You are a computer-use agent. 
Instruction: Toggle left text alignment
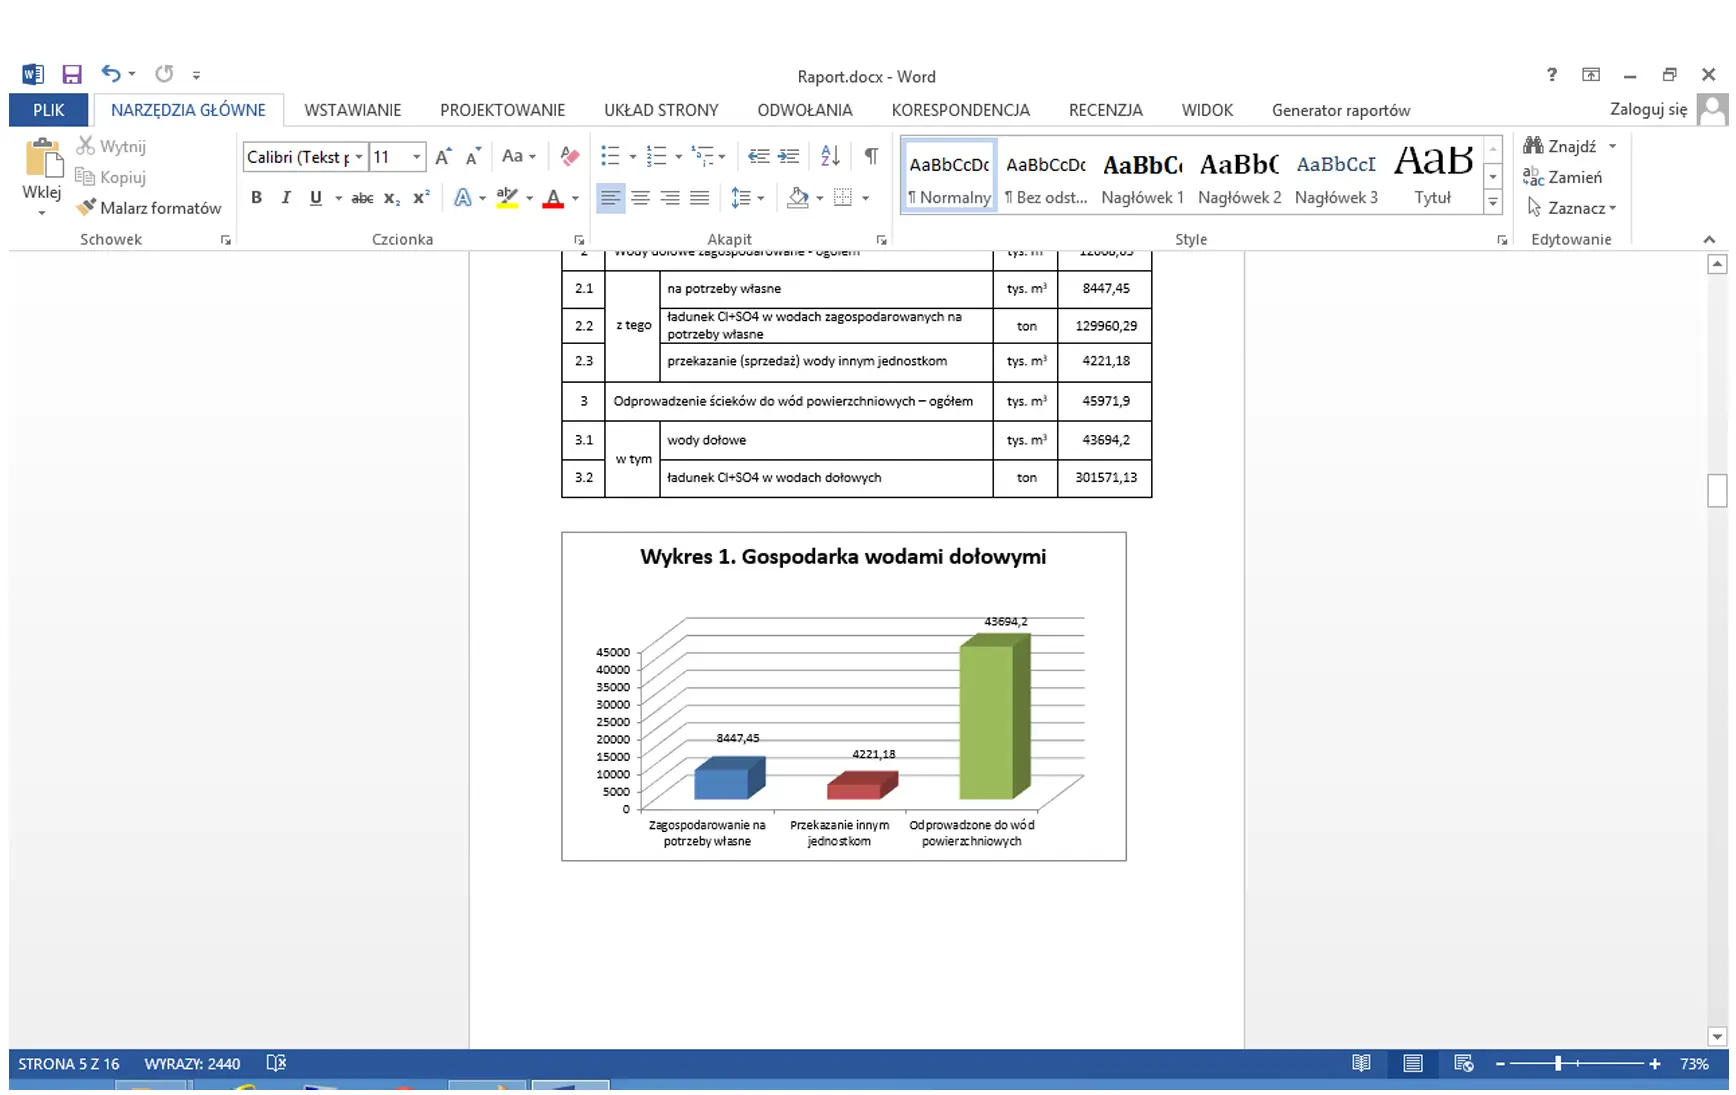tap(610, 198)
